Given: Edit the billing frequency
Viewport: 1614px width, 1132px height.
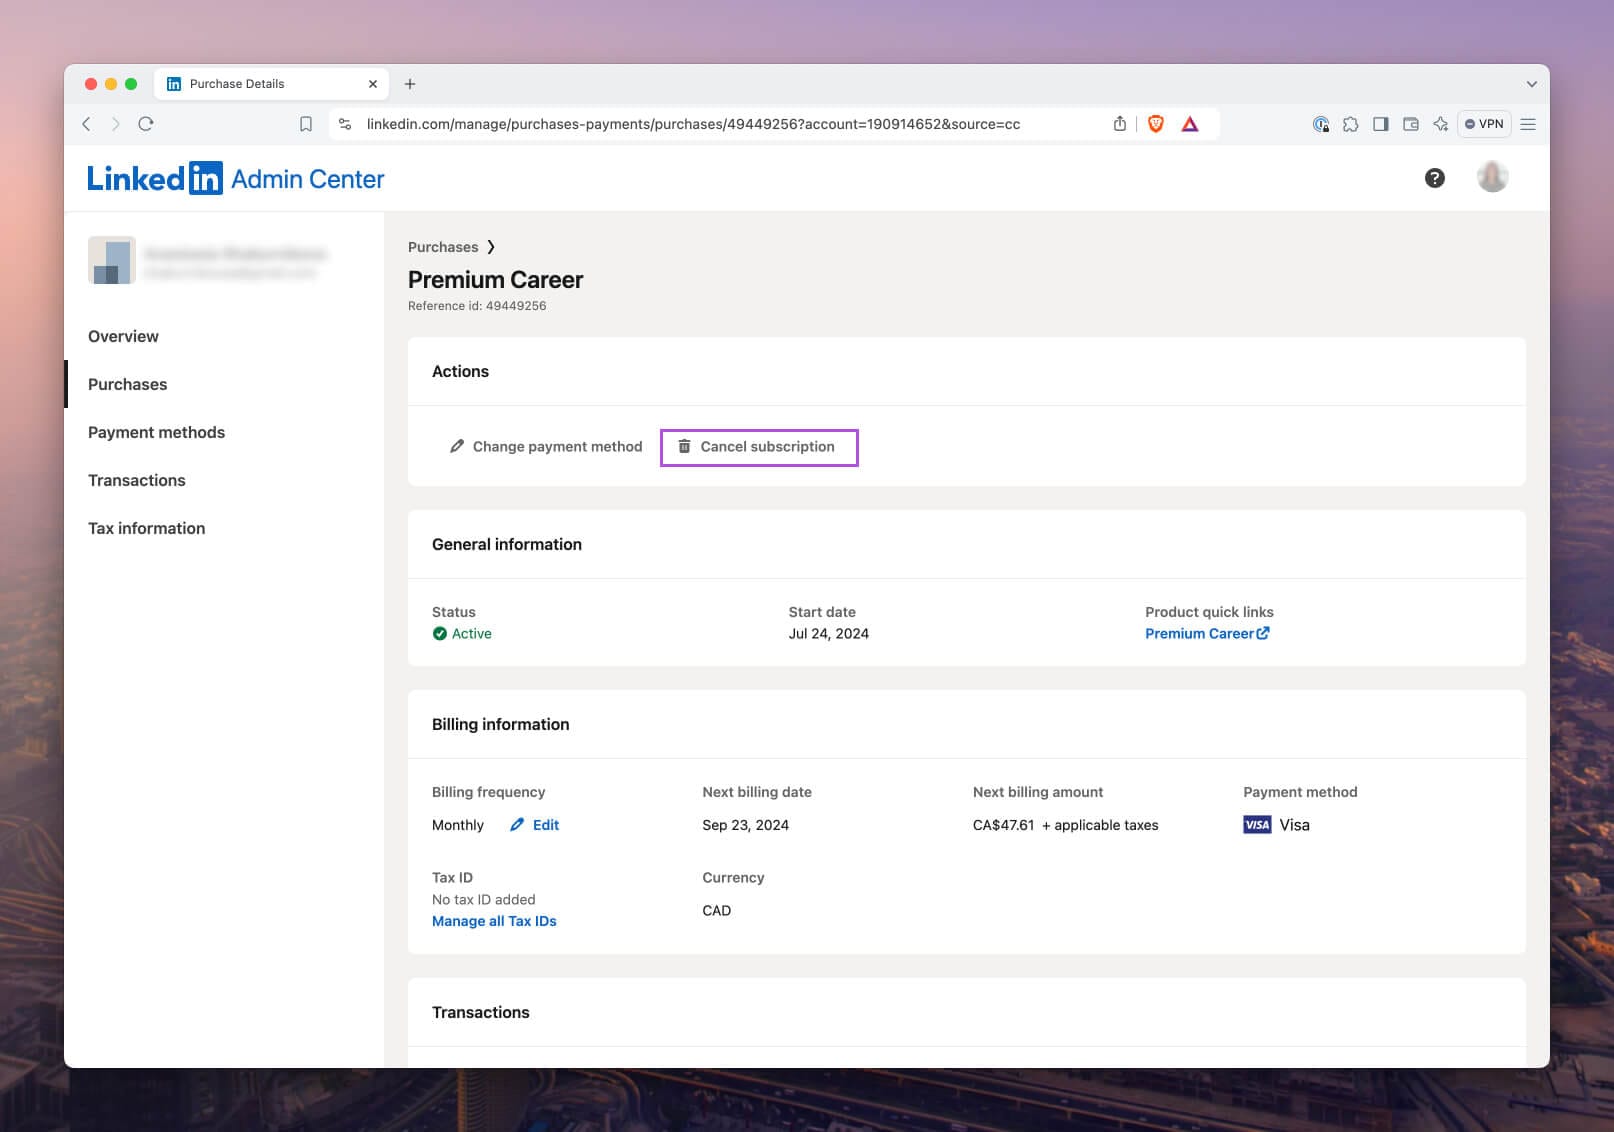Looking at the screenshot, I should (x=535, y=825).
